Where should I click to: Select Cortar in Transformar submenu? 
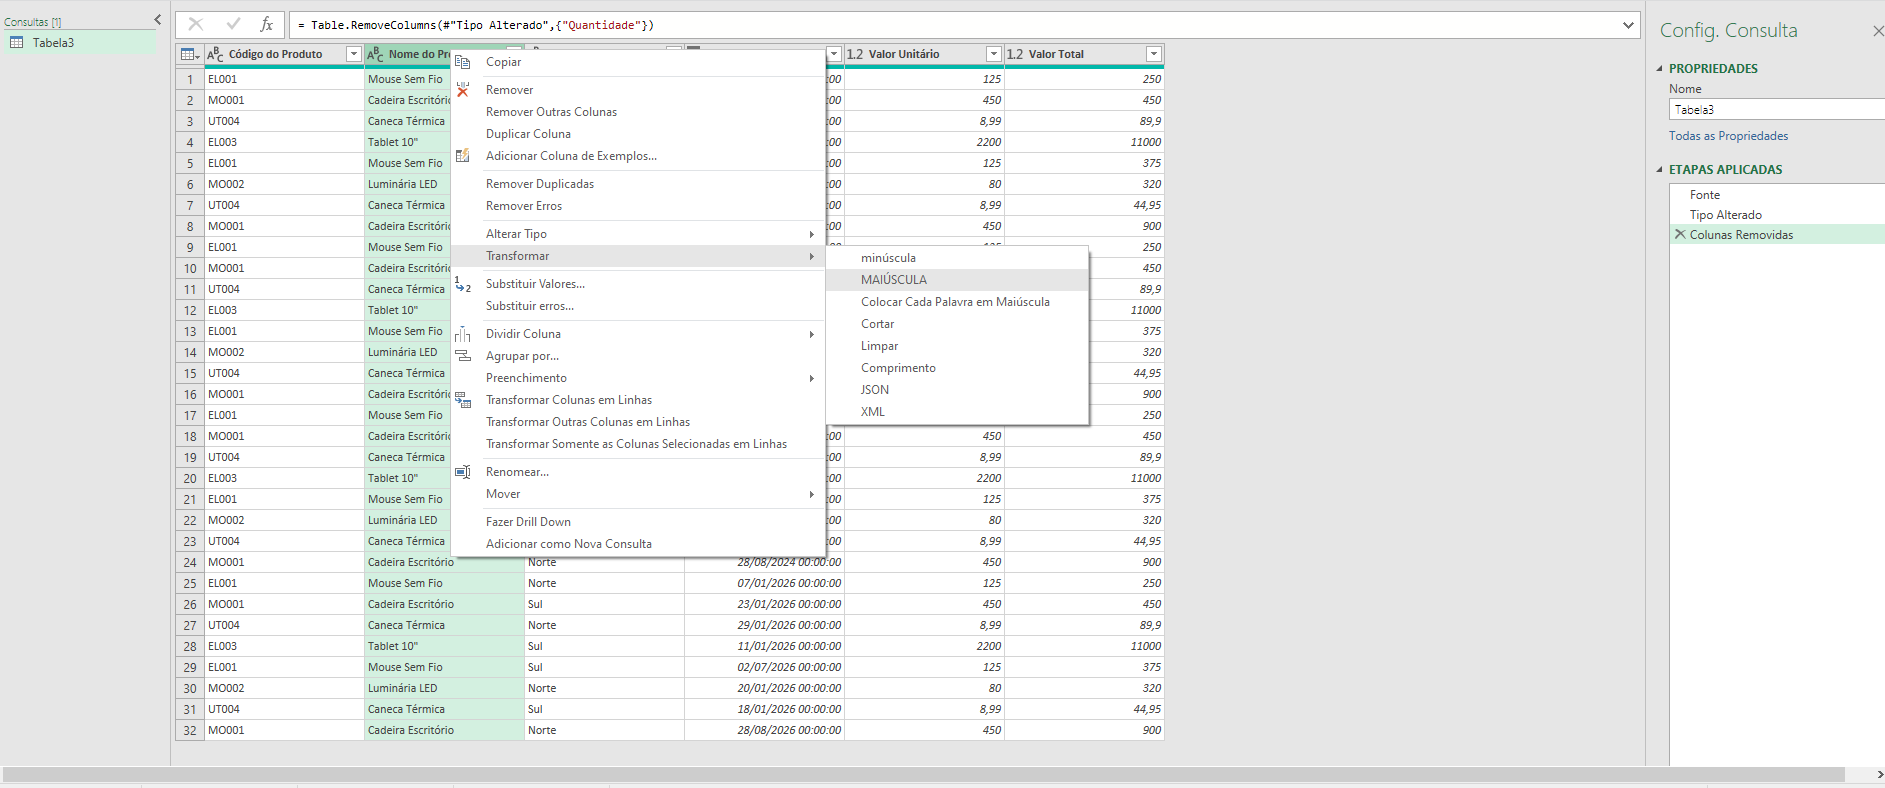(x=957, y=324)
